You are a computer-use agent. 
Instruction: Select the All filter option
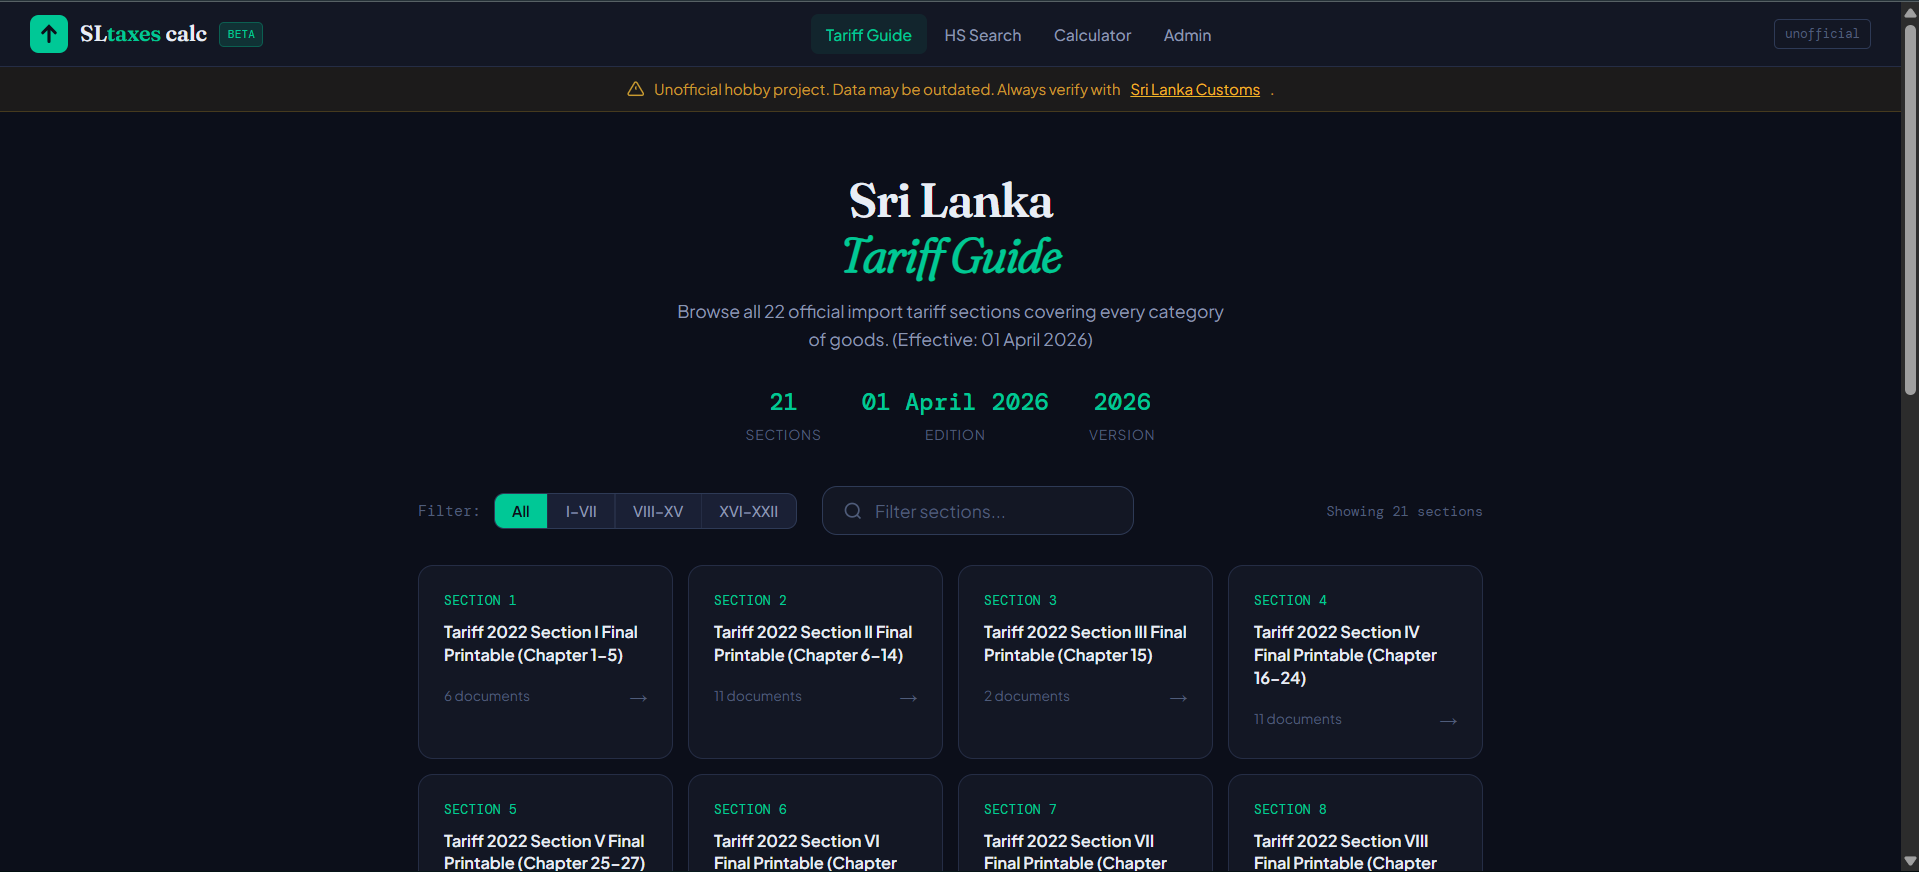tap(521, 511)
